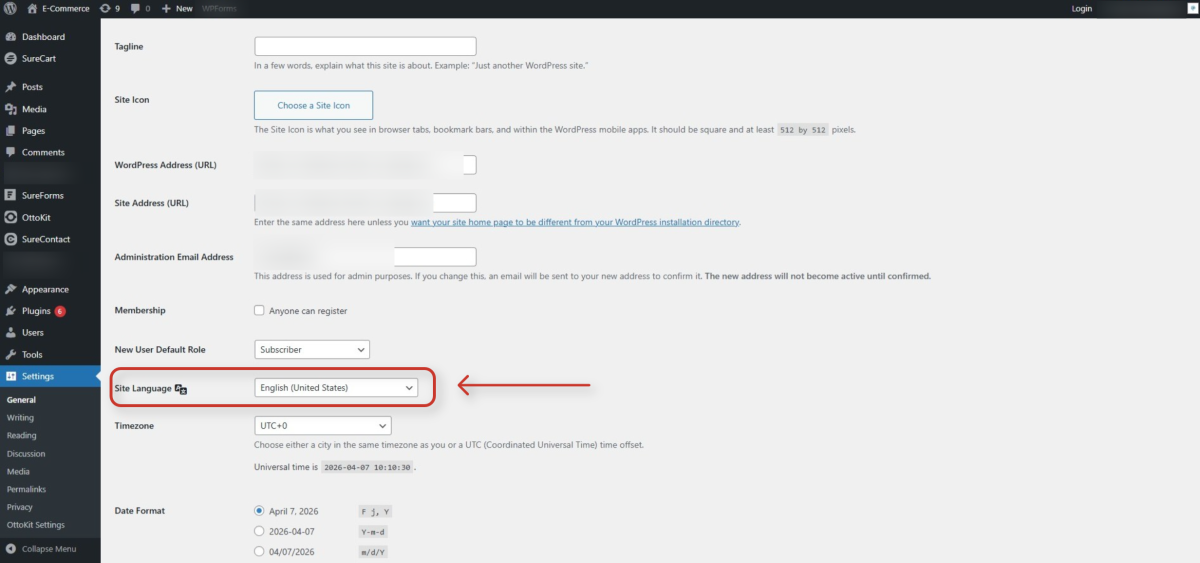Click the plus New content icon
Viewport: 1200px width, 563px height.
(167, 8)
